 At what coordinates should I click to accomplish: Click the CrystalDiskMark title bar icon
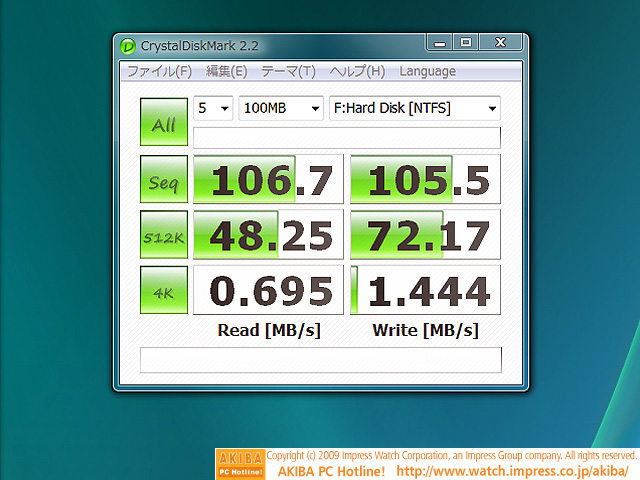[x=128, y=46]
